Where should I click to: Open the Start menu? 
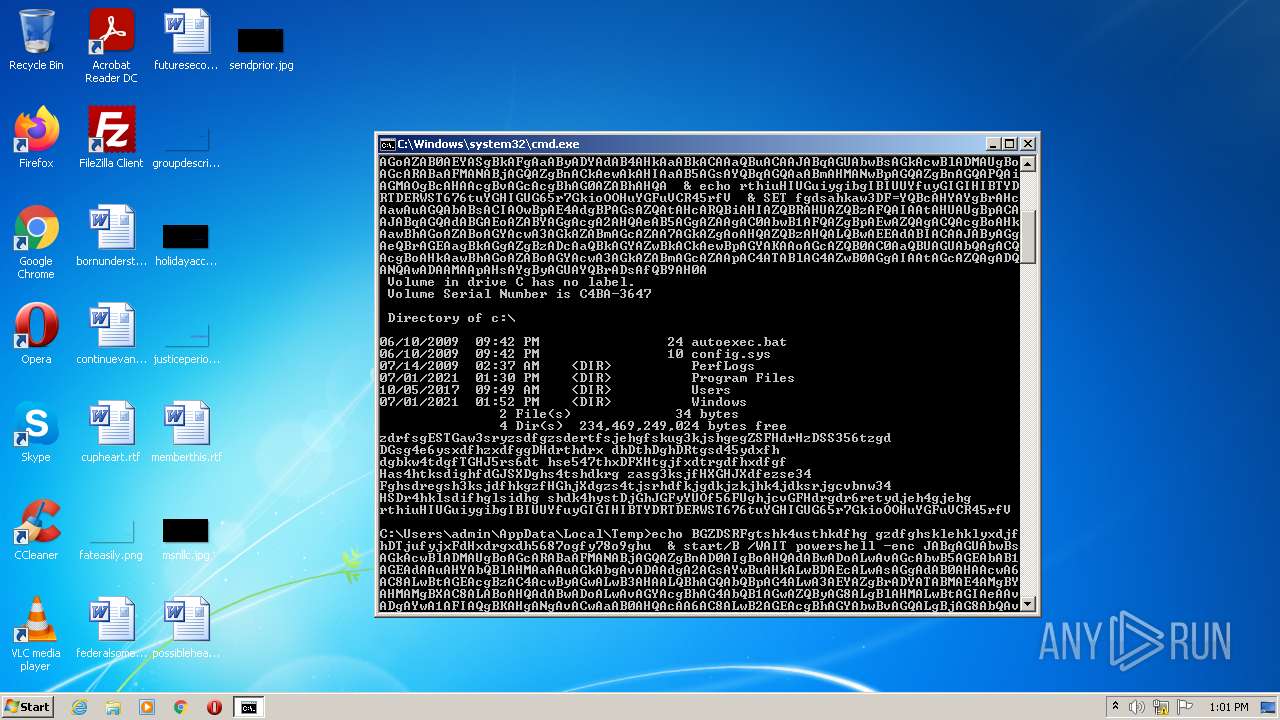tap(28, 707)
